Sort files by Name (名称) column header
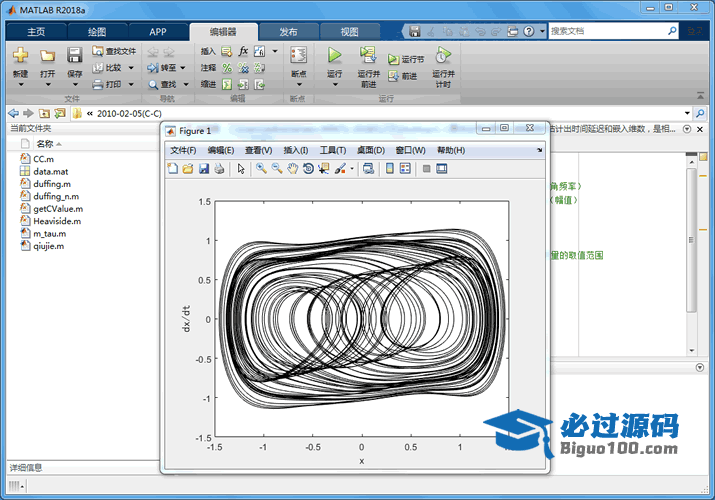 [x=45, y=144]
